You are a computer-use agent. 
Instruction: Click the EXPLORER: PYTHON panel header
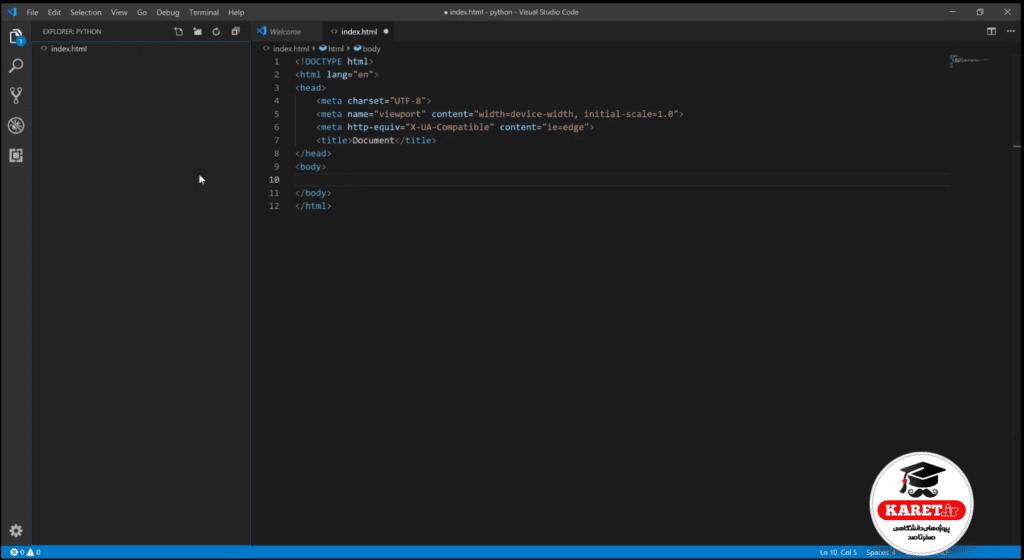tap(72, 31)
